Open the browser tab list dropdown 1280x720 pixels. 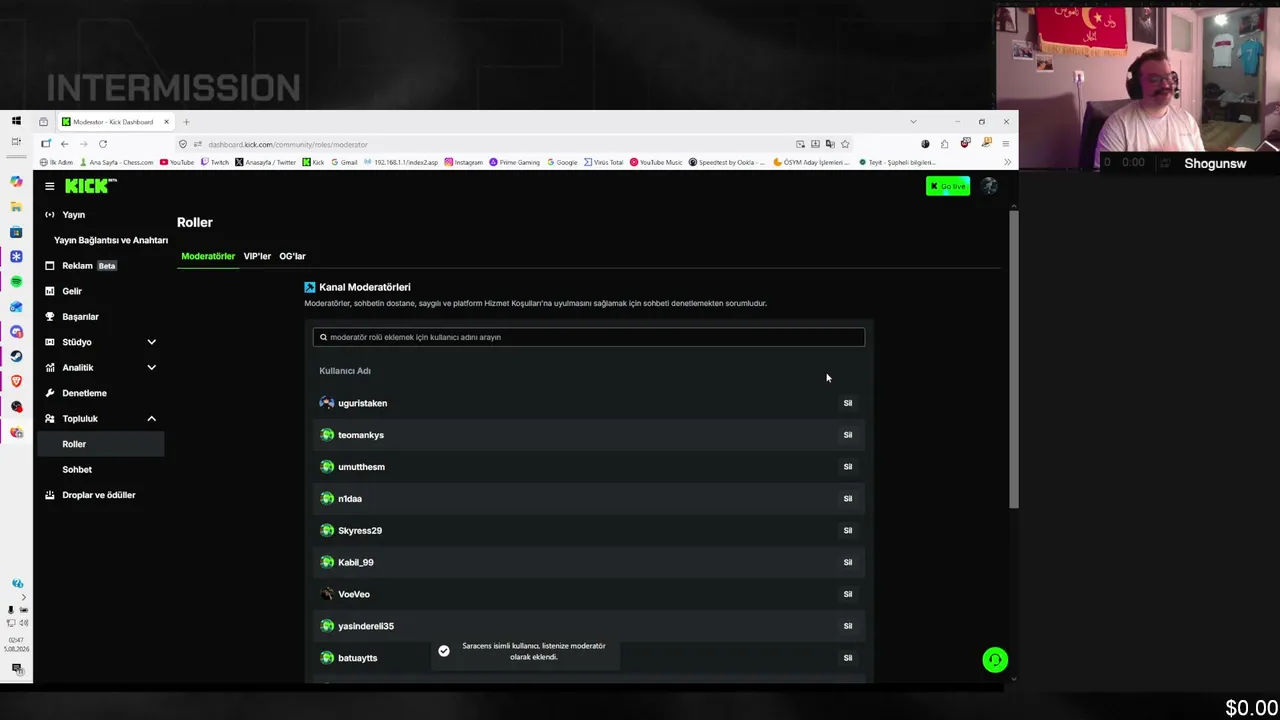tap(913, 122)
